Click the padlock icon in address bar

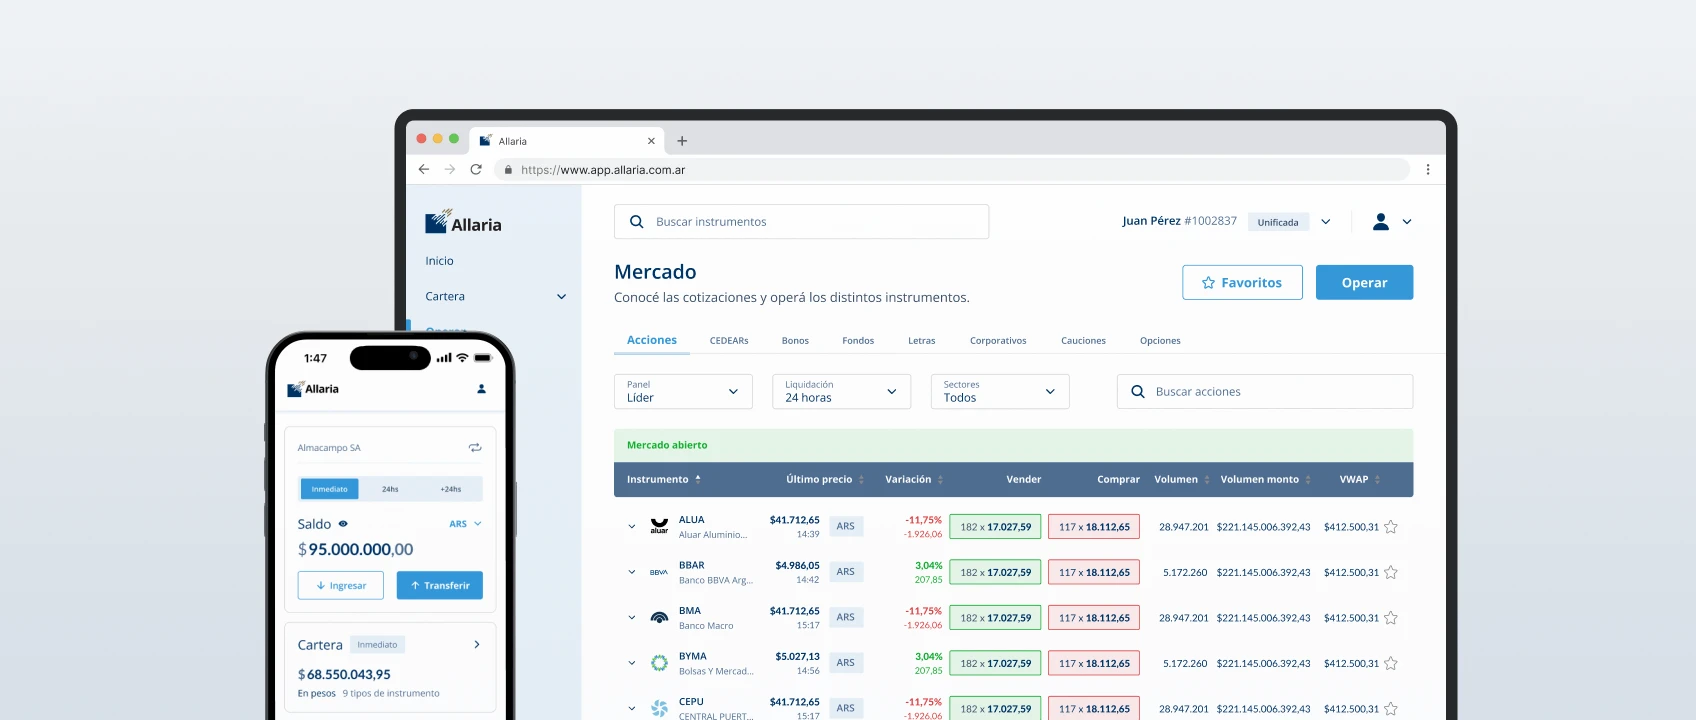[508, 170]
